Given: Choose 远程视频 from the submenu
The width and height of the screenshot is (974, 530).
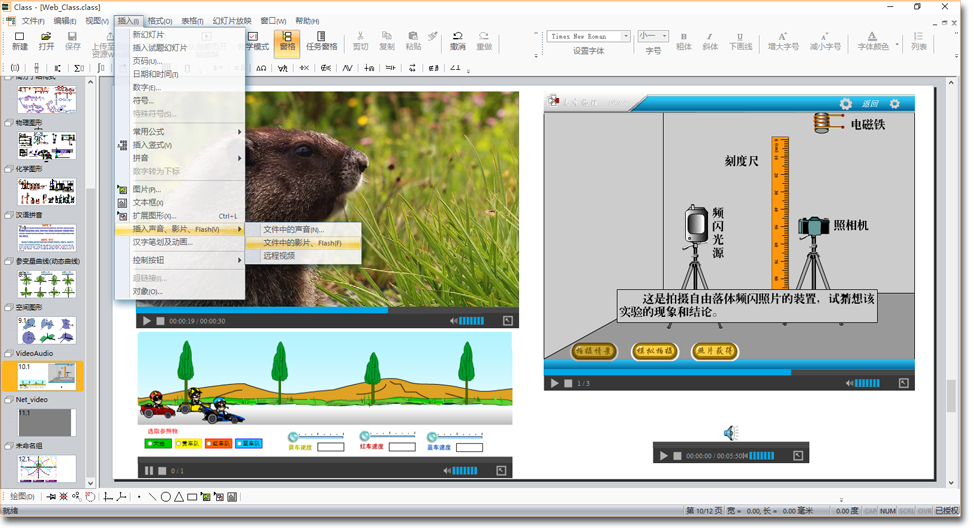Looking at the screenshot, I should [279, 256].
